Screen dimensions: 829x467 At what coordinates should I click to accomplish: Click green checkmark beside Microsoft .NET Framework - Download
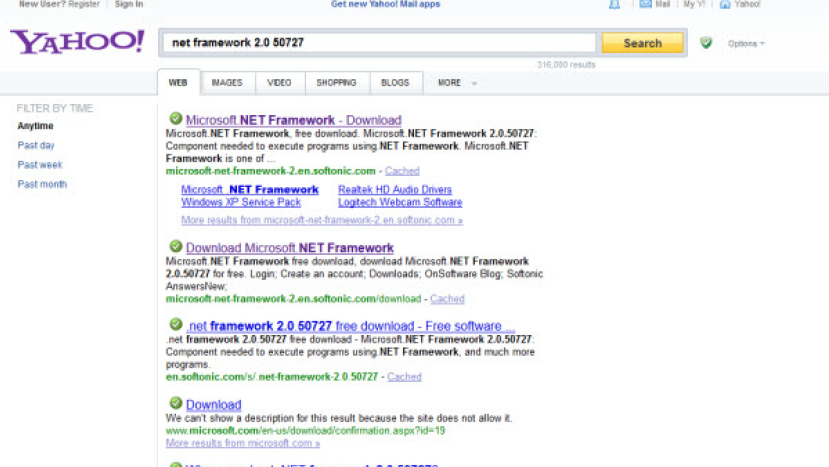pos(175,119)
